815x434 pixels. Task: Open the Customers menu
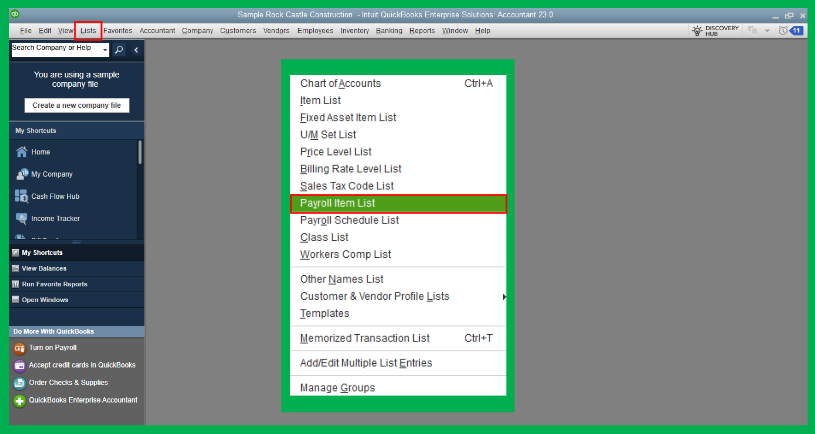238,31
